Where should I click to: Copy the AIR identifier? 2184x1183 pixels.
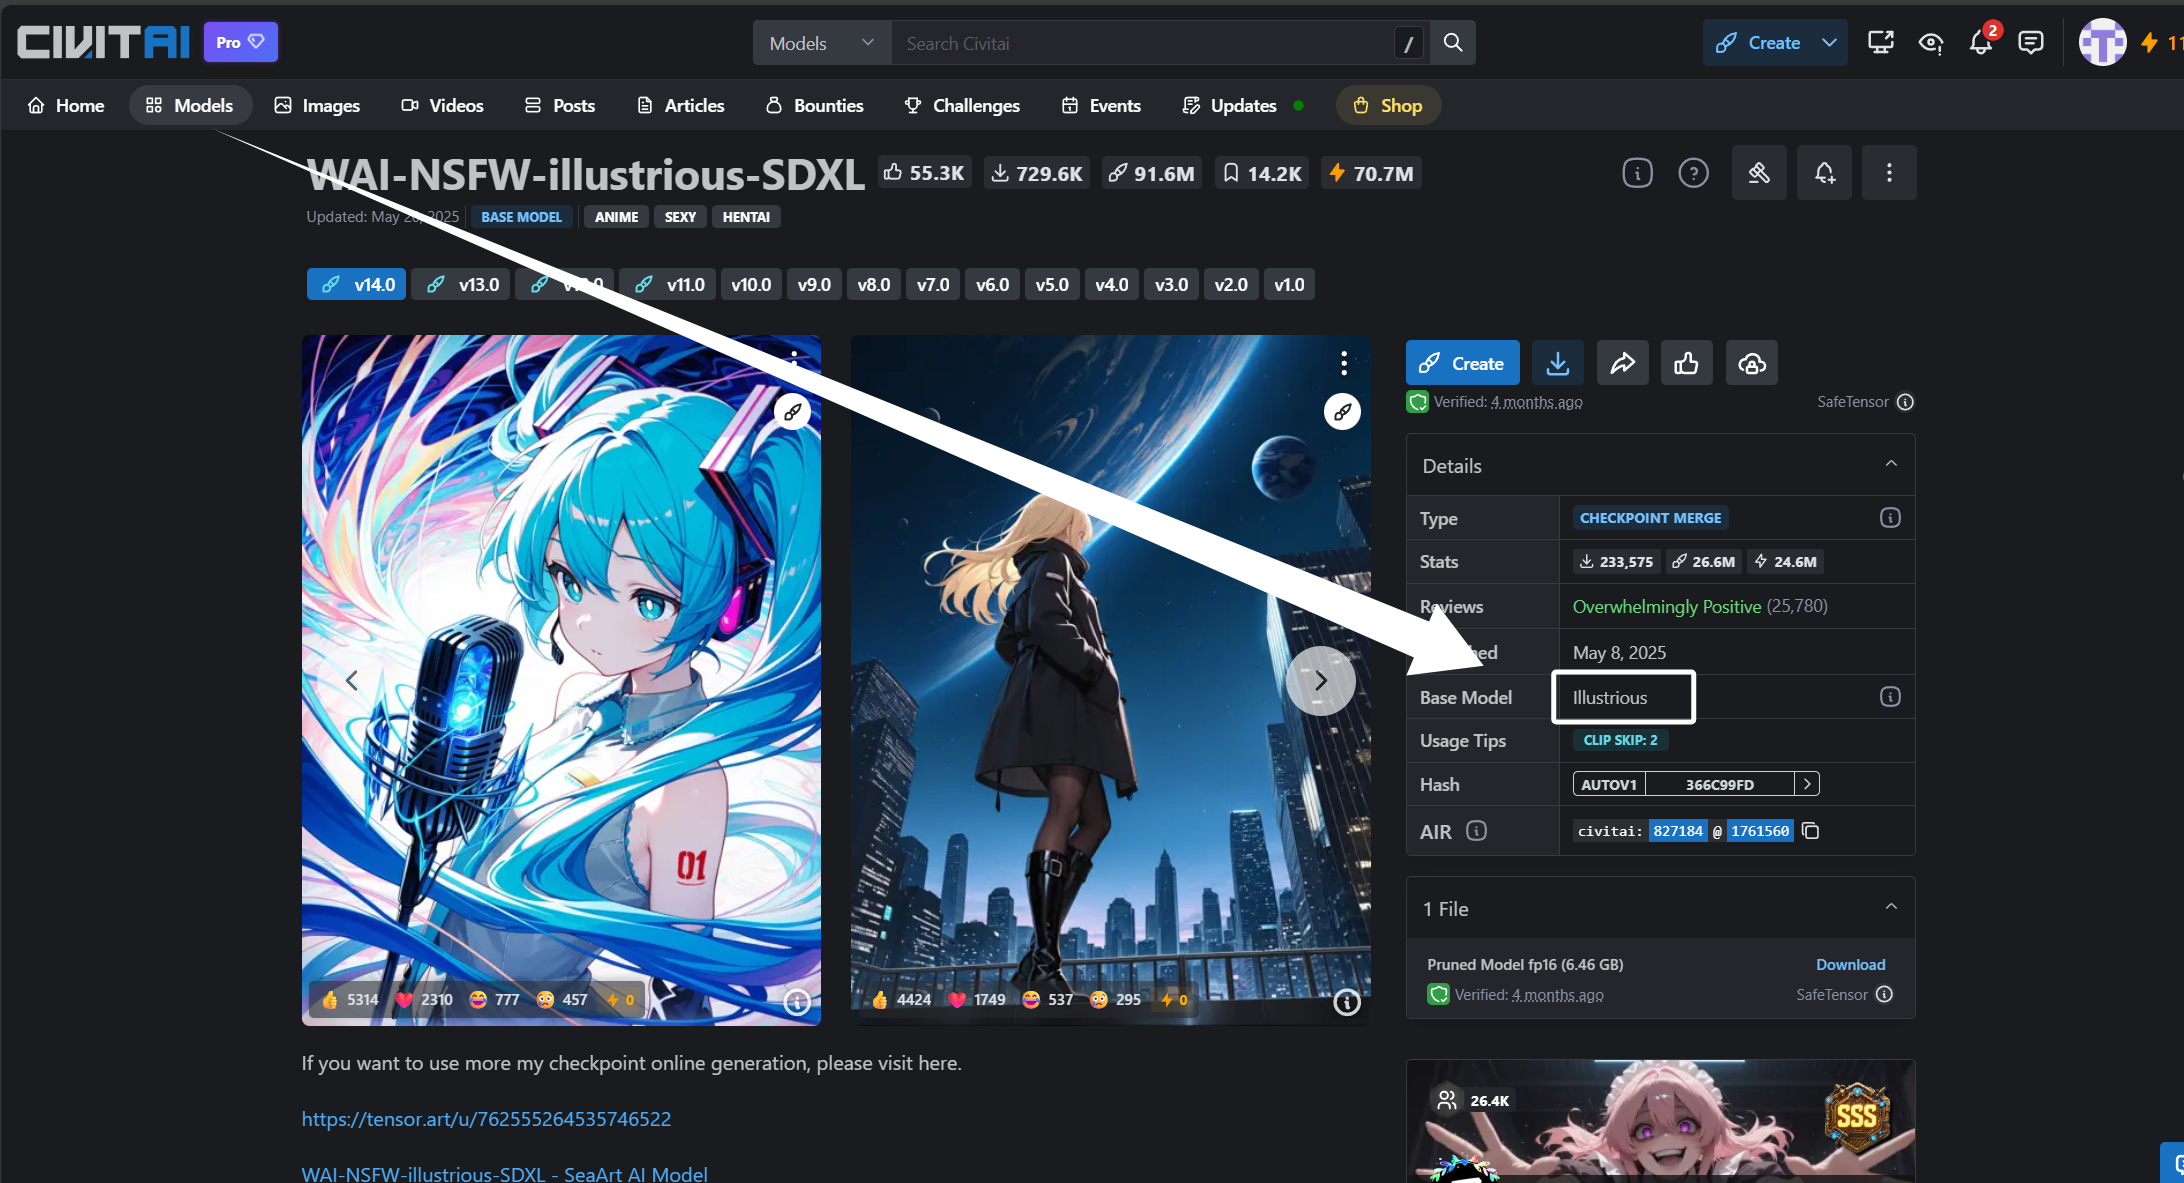coord(1810,831)
